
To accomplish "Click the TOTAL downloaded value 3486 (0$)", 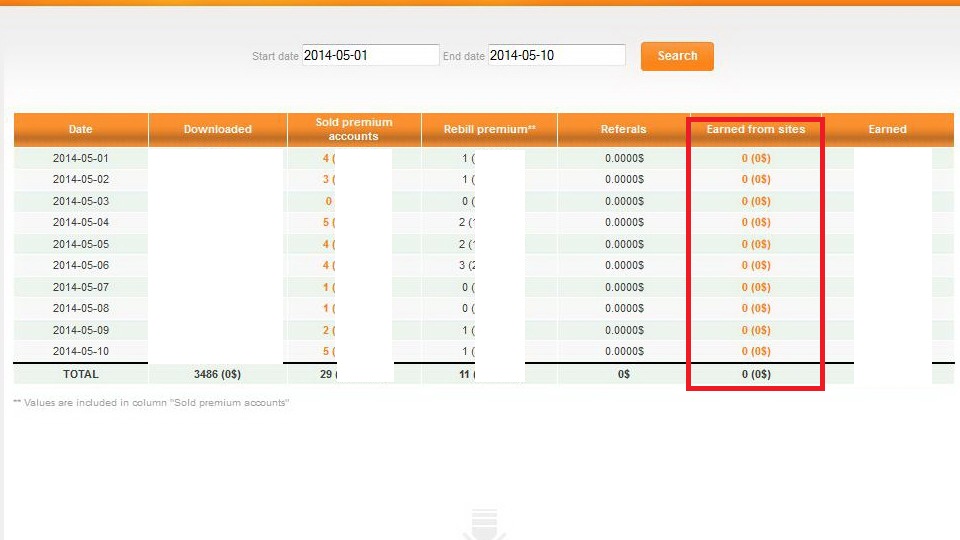I will 217,374.
